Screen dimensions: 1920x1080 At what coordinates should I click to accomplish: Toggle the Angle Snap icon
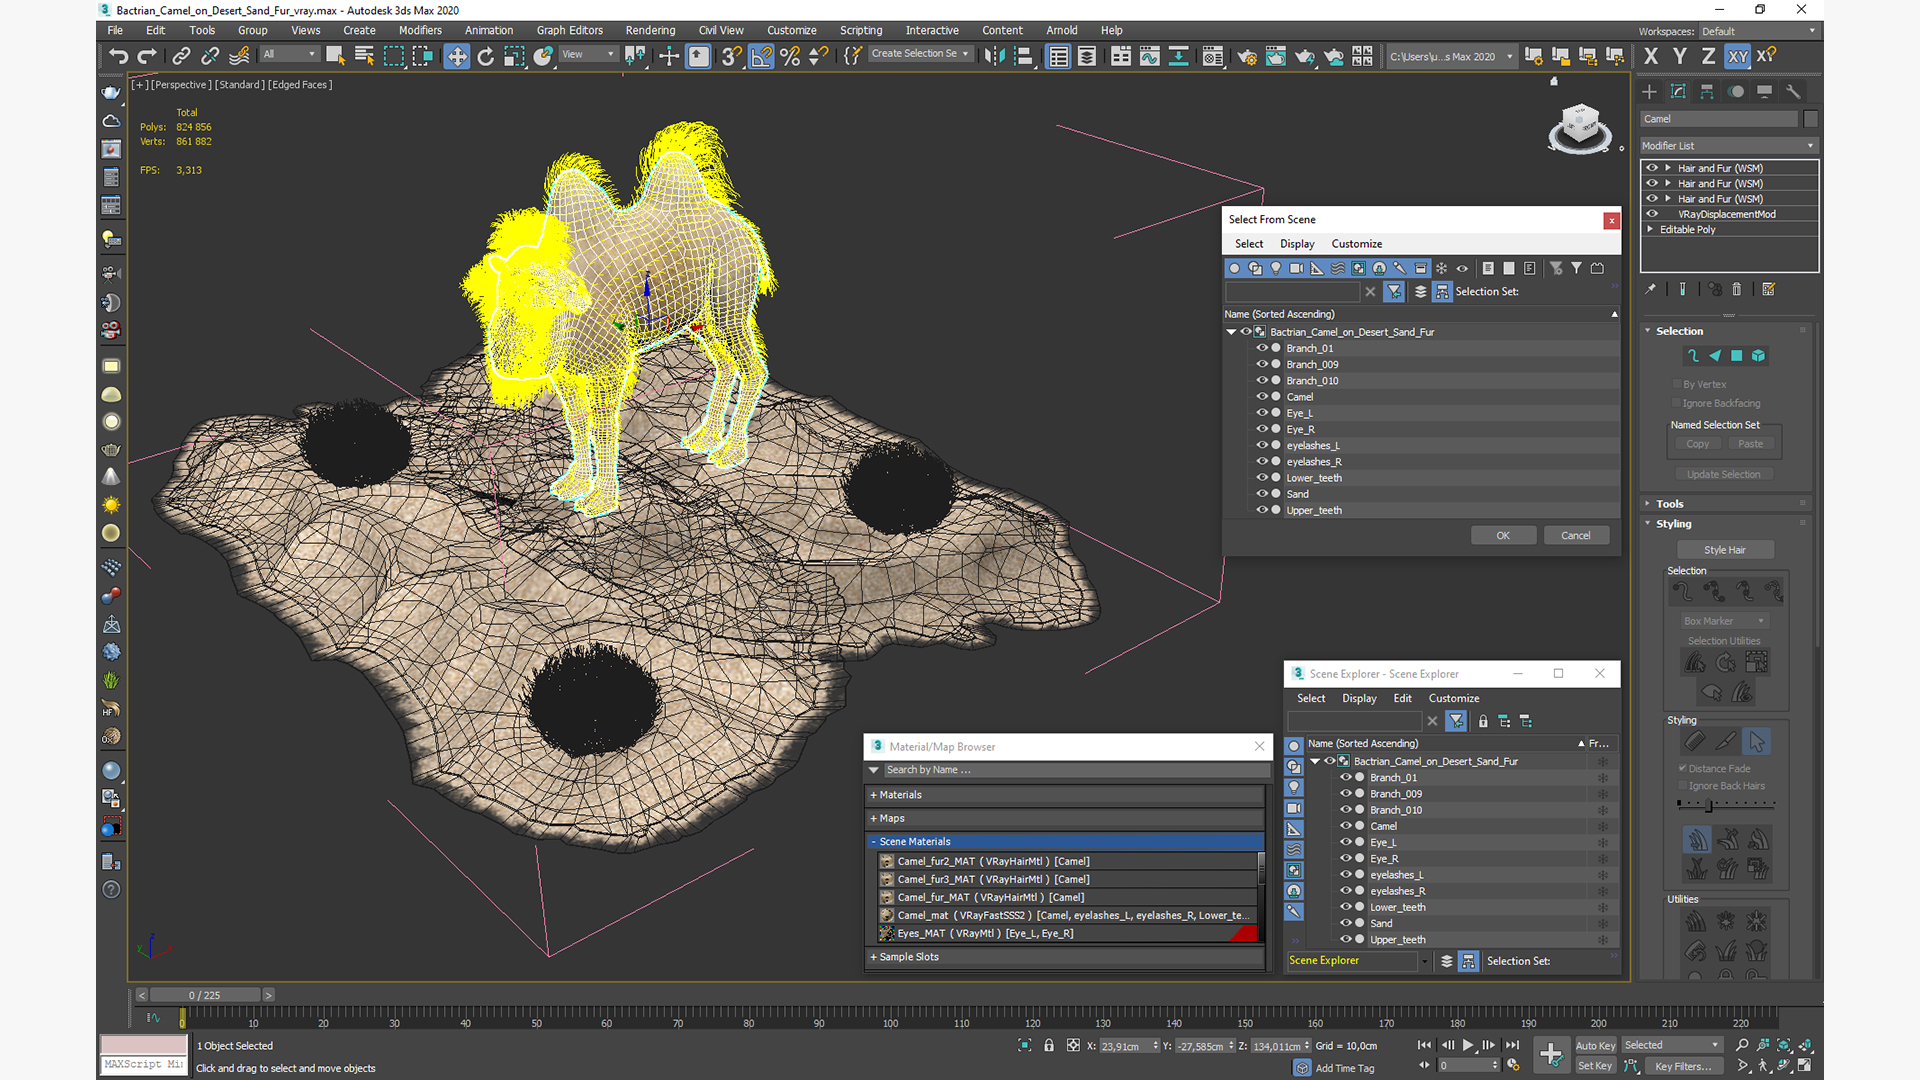pyautogui.click(x=761, y=56)
